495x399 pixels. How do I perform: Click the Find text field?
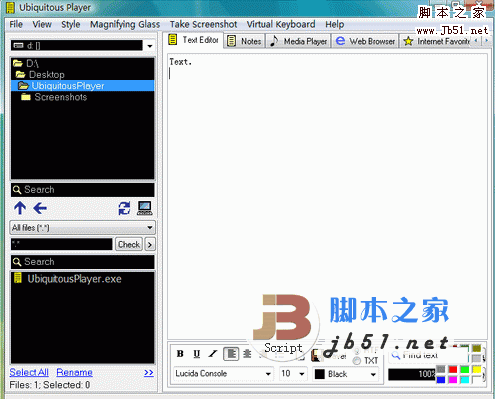[428, 355]
